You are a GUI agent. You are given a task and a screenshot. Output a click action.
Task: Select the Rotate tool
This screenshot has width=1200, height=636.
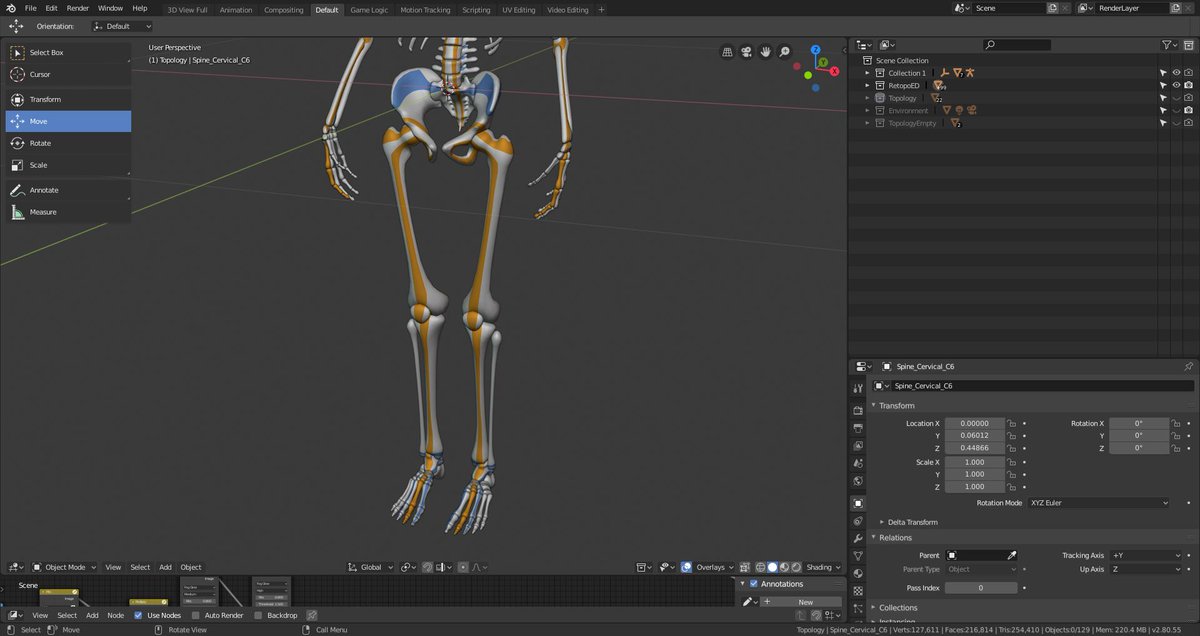click(x=68, y=143)
